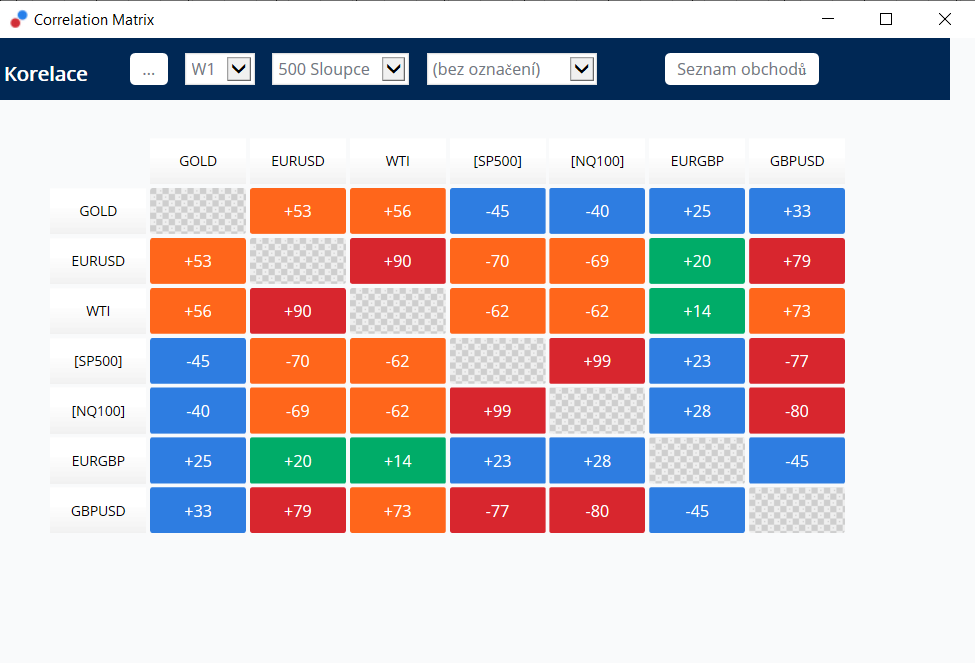Select the WTI column header
This screenshot has width=975, height=663.
pos(397,161)
